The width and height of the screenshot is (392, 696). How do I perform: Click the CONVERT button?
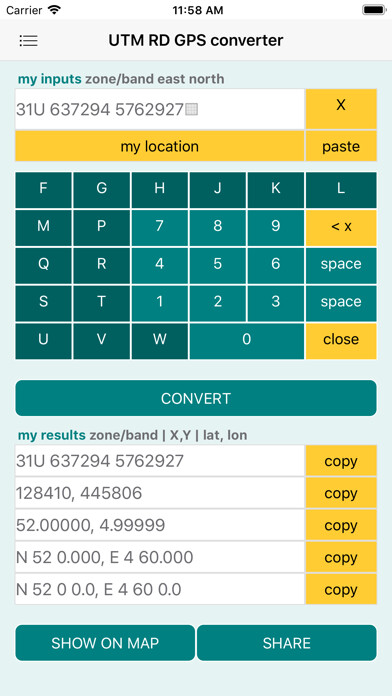coord(196,398)
